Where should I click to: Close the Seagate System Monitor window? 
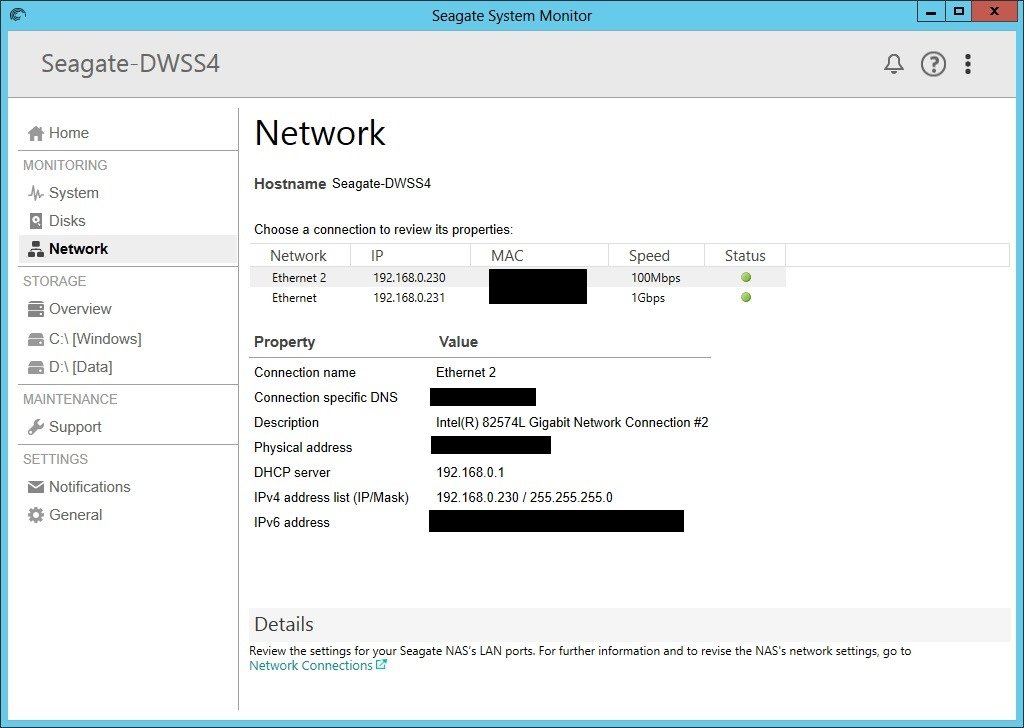click(995, 12)
